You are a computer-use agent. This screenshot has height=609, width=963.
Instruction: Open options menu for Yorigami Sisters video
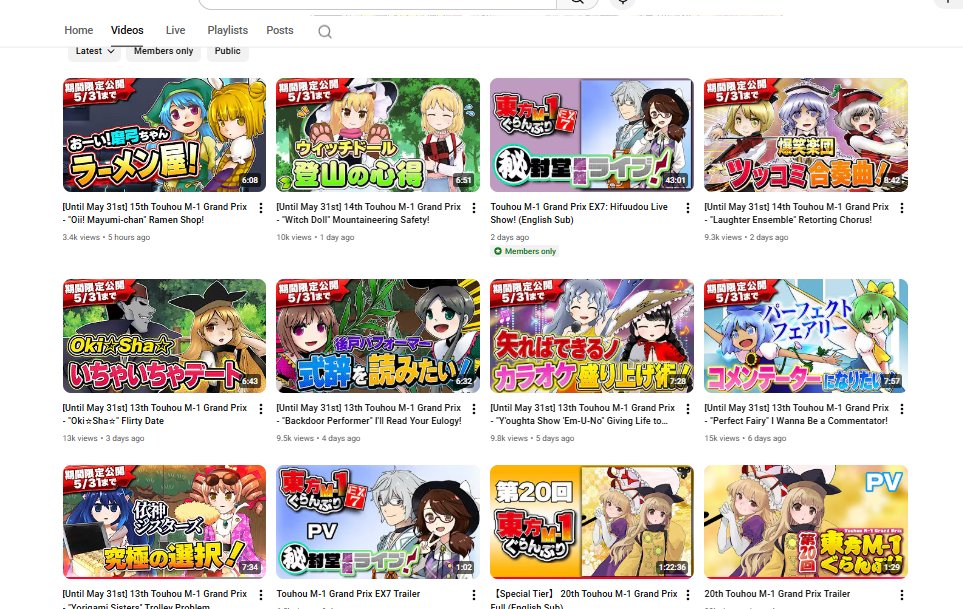pos(261,595)
